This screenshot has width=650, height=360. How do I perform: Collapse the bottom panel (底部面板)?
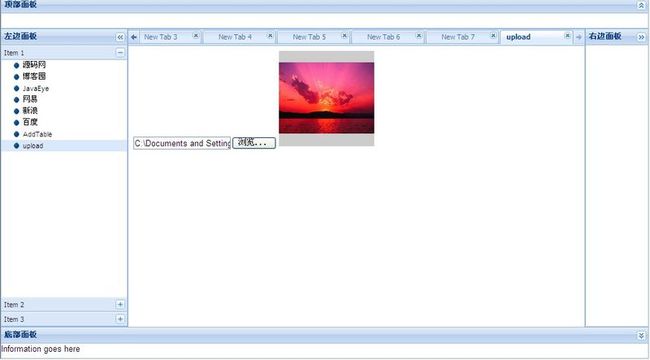coord(641,335)
